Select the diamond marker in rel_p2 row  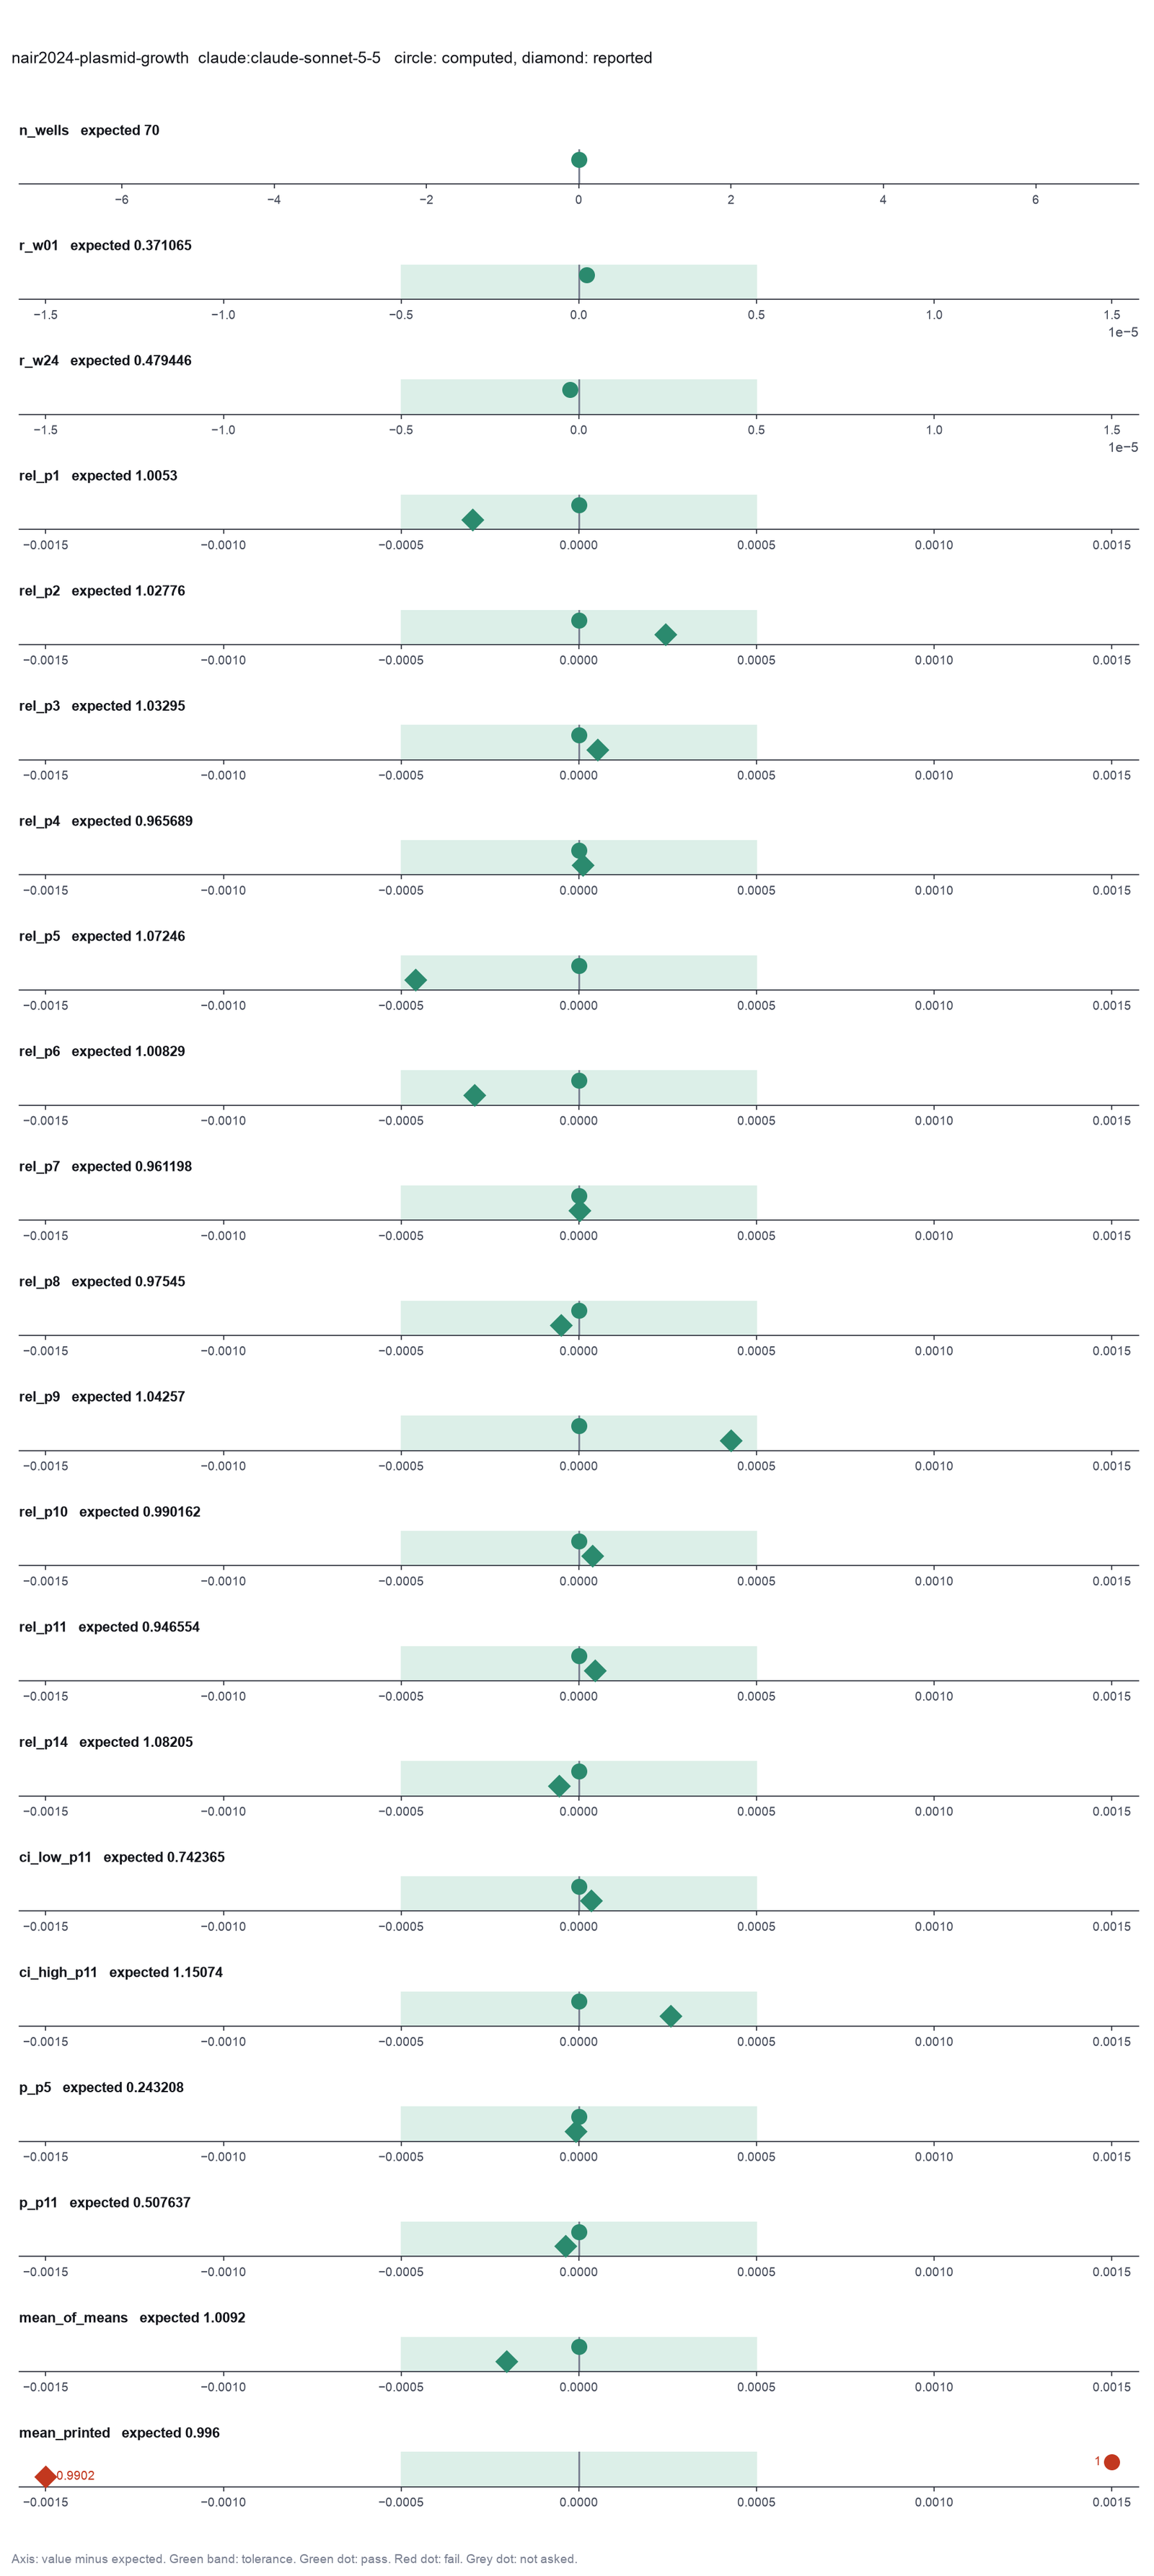(x=665, y=634)
